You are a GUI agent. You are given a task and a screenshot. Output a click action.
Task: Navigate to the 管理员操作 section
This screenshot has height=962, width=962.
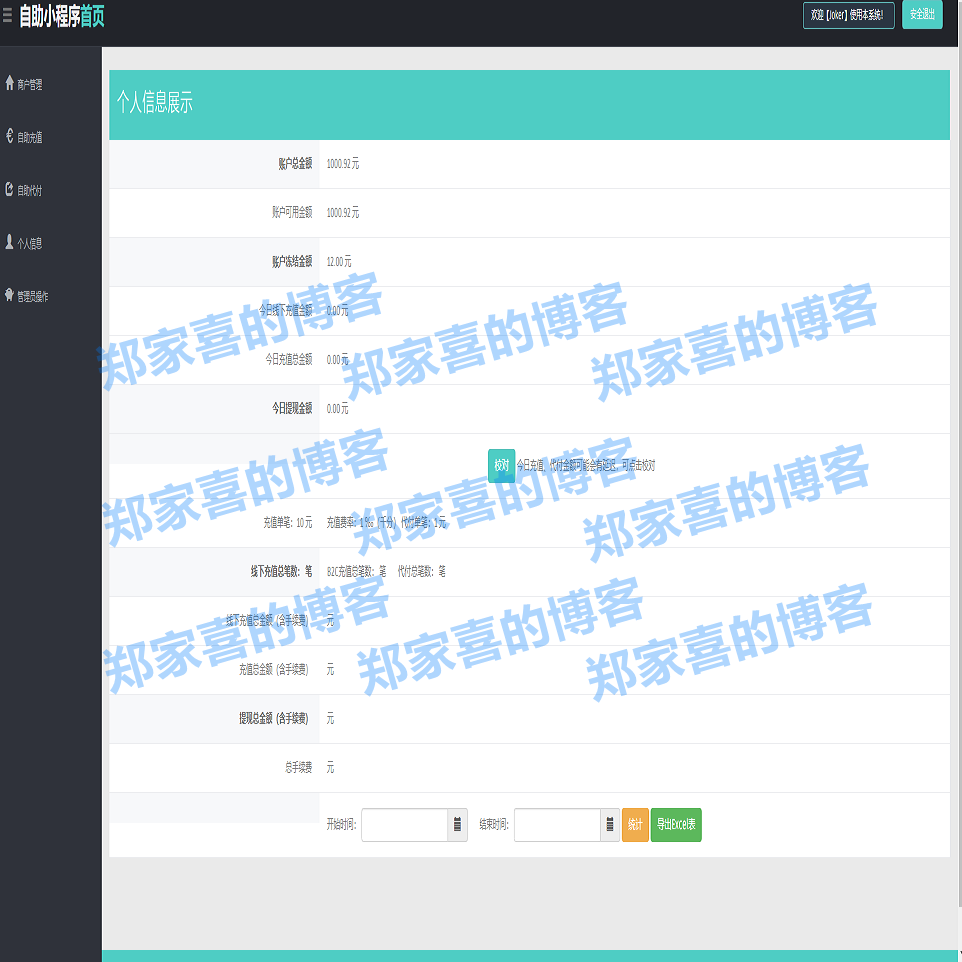(33, 295)
